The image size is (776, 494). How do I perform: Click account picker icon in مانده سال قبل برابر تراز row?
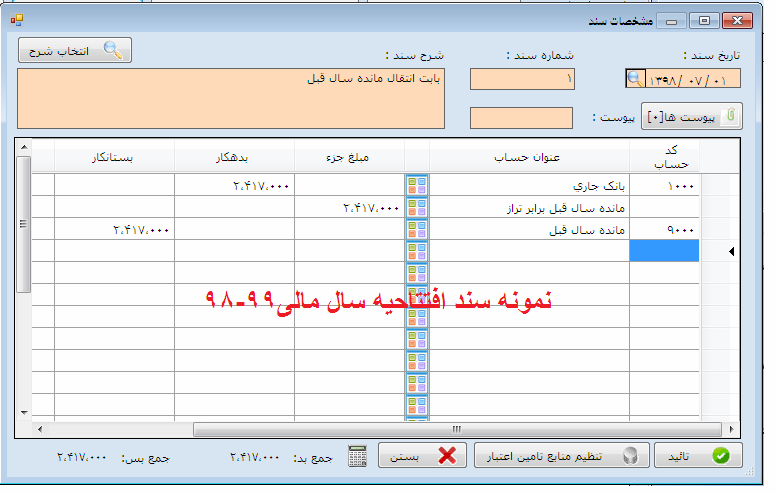[x=417, y=207]
